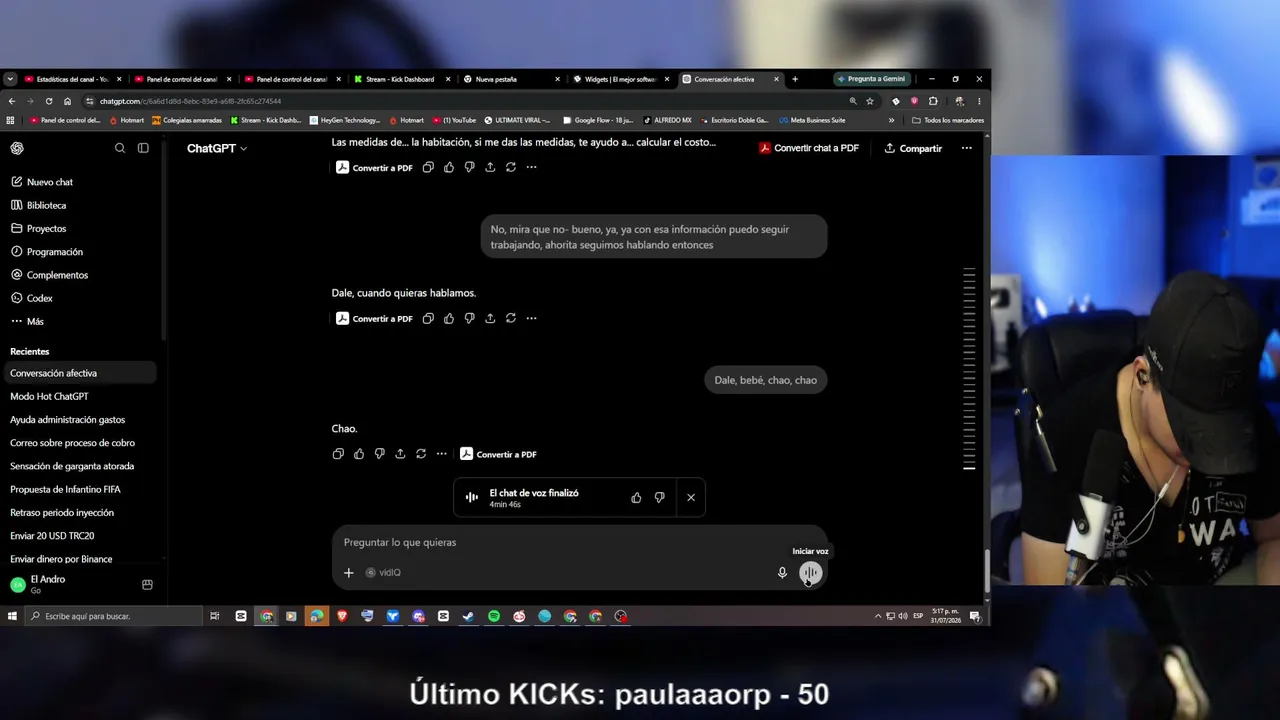1280x720 pixels.
Task: Click the Windows taskbar search box
Action: click(113, 616)
